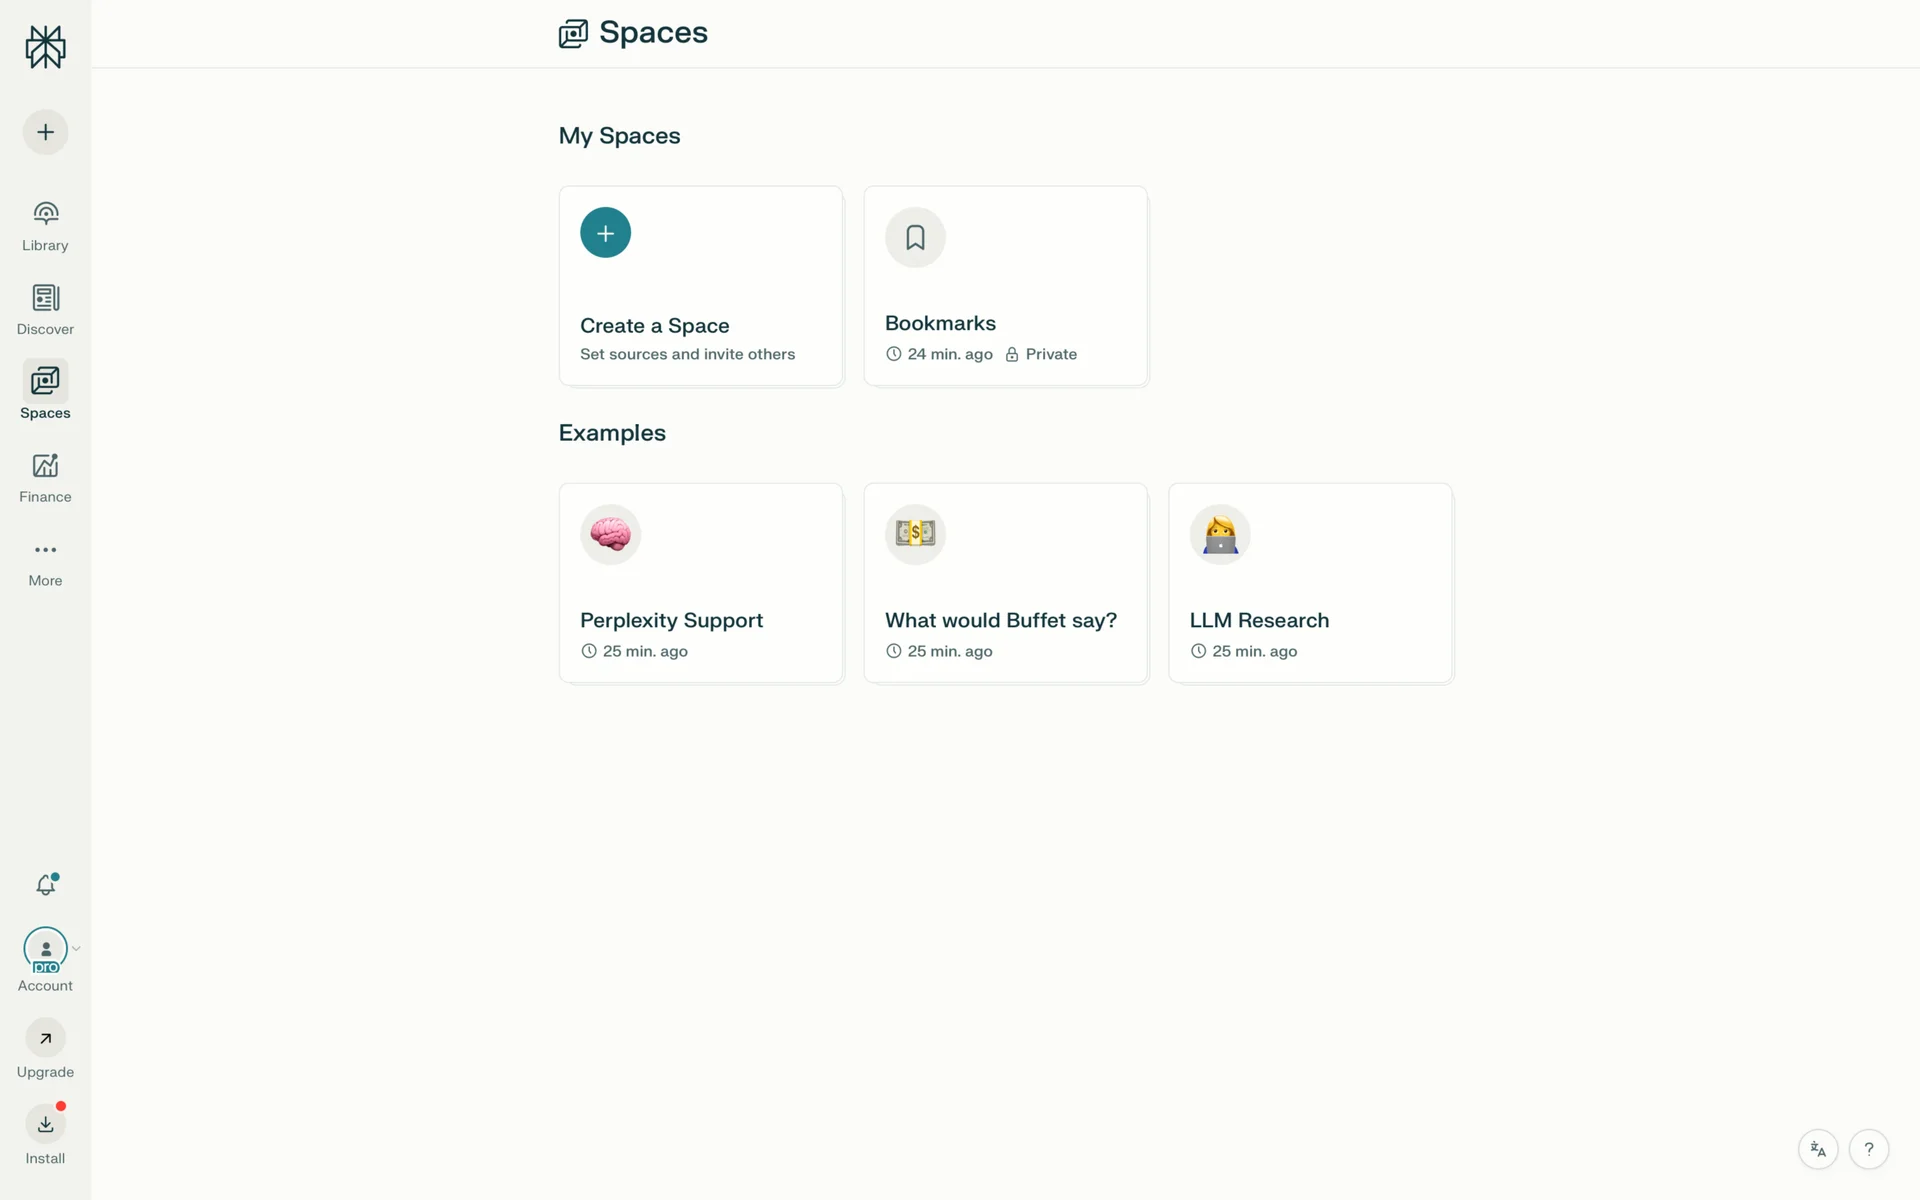The image size is (1920, 1200).
Task: Open language translation settings icon
Action: (x=1818, y=1150)
